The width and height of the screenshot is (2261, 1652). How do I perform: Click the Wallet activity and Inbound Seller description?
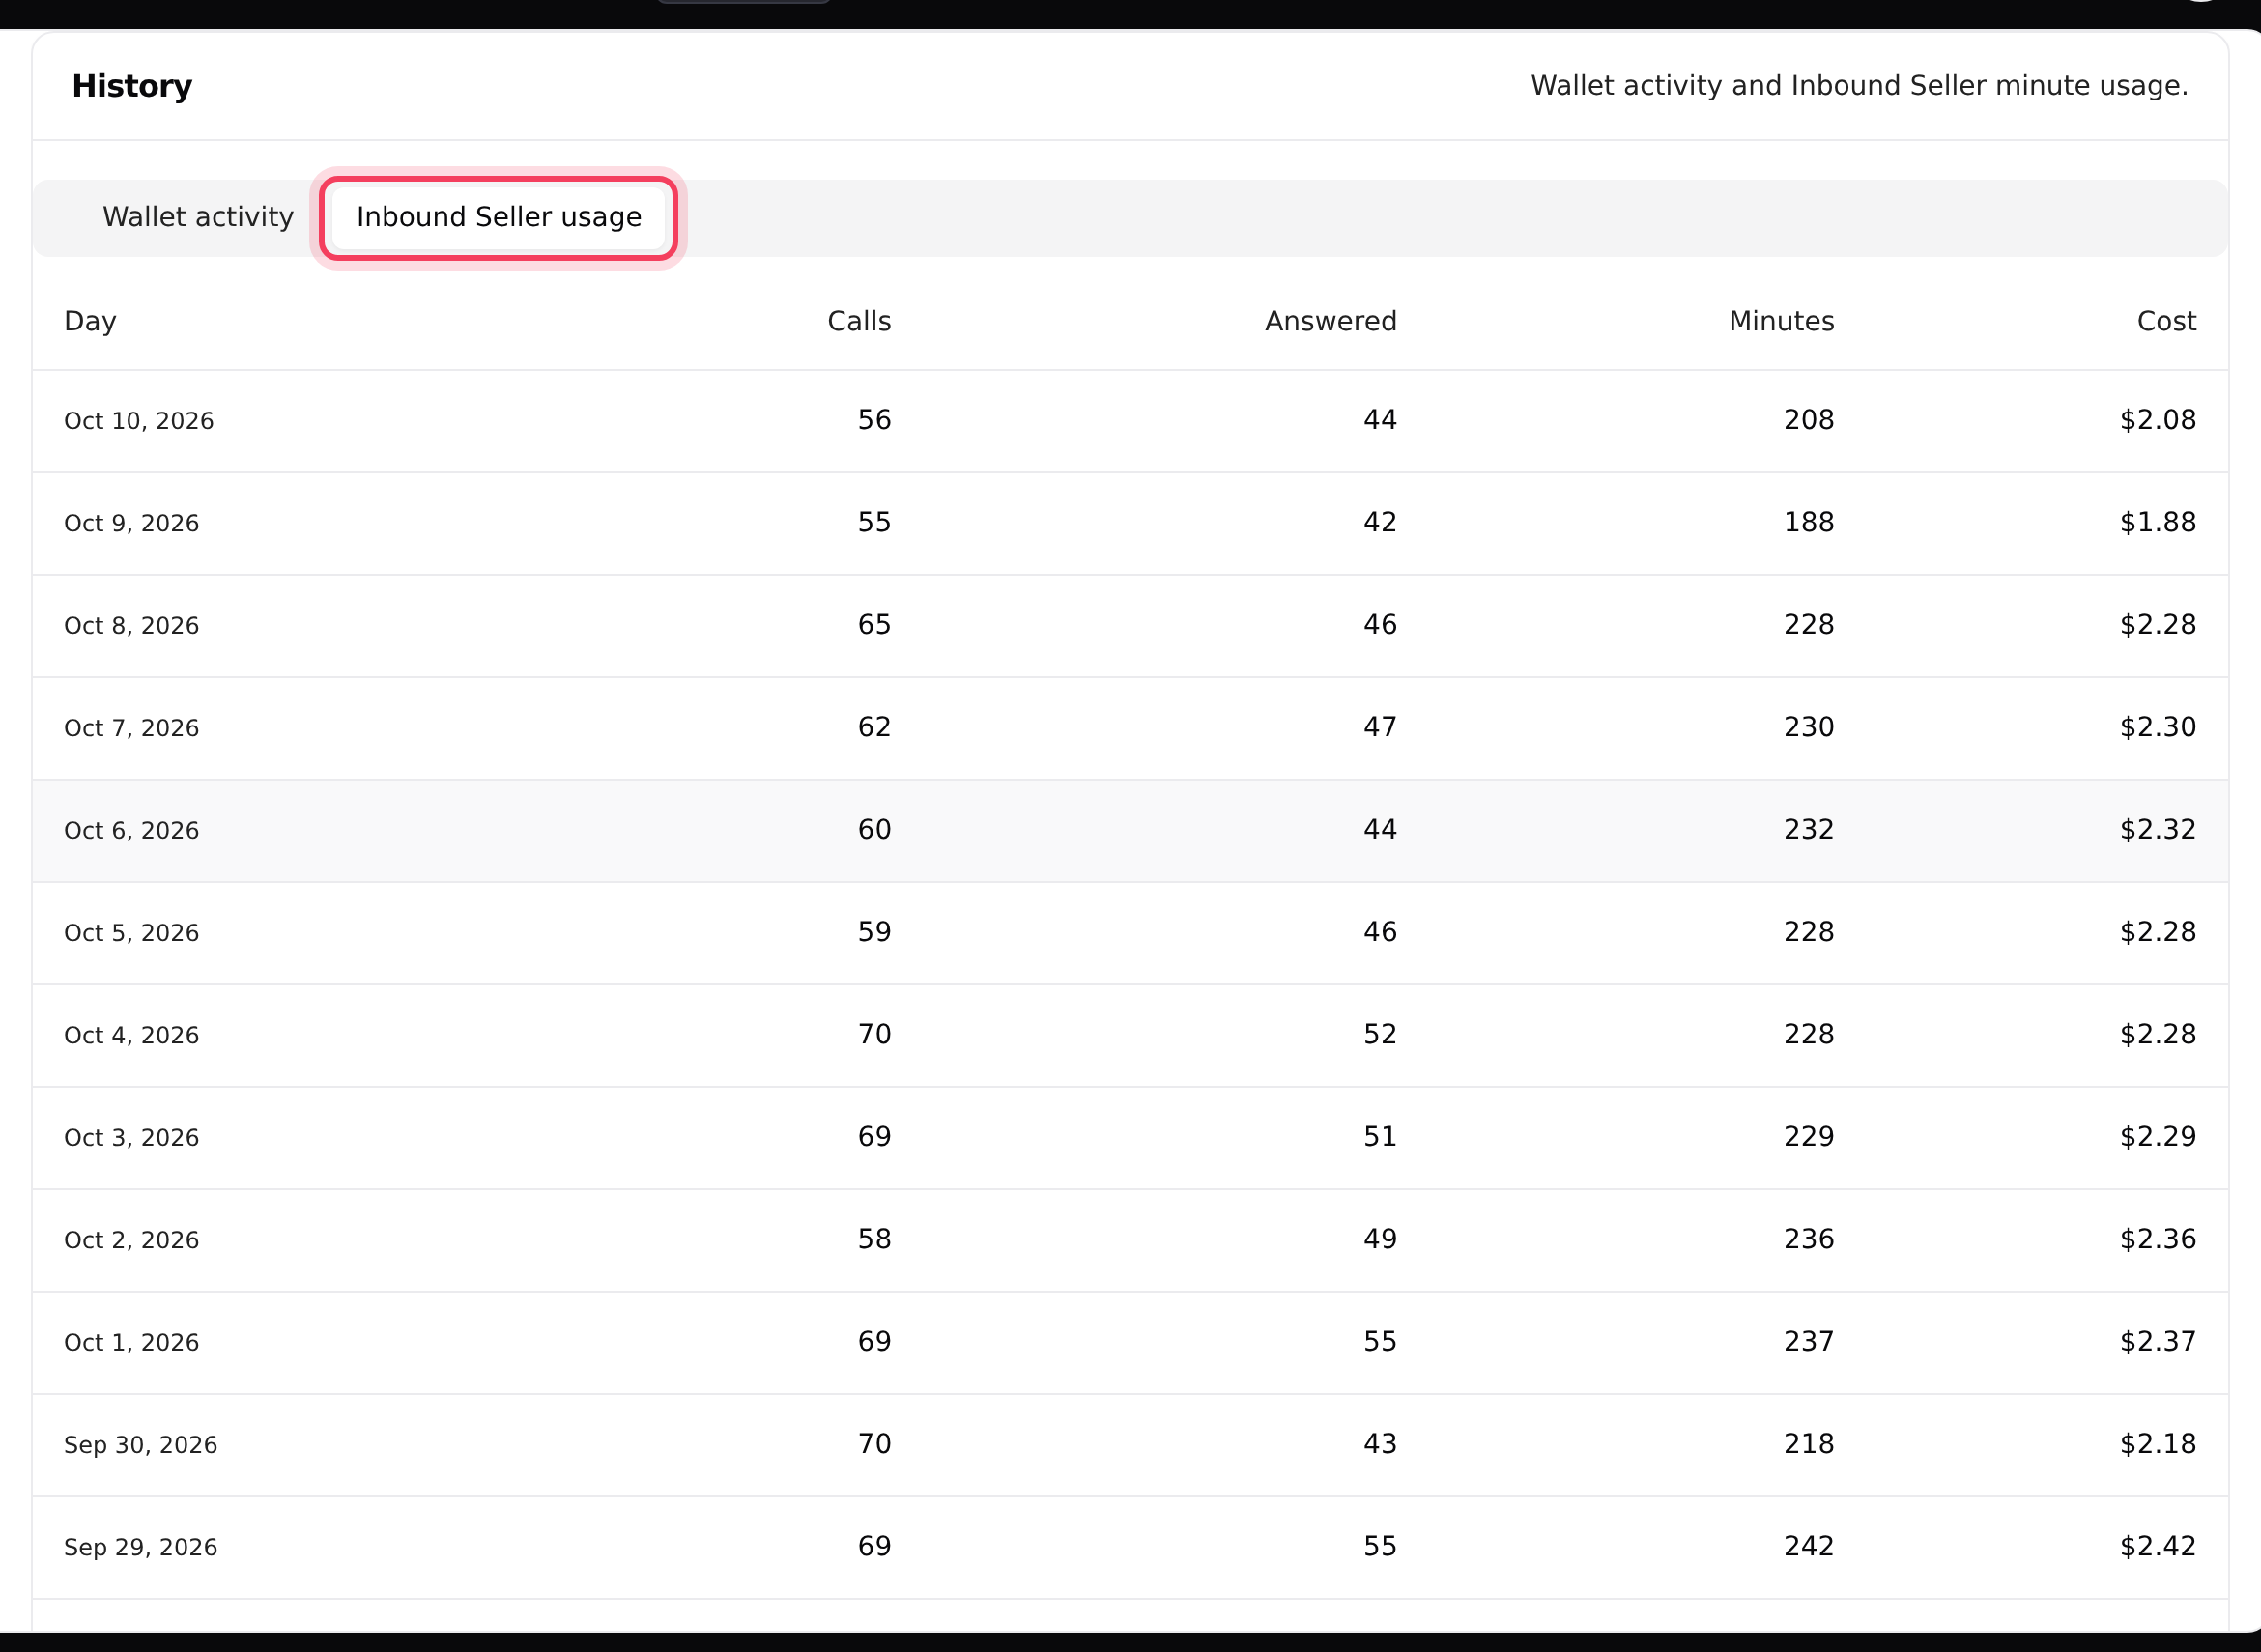(1859, 86)
